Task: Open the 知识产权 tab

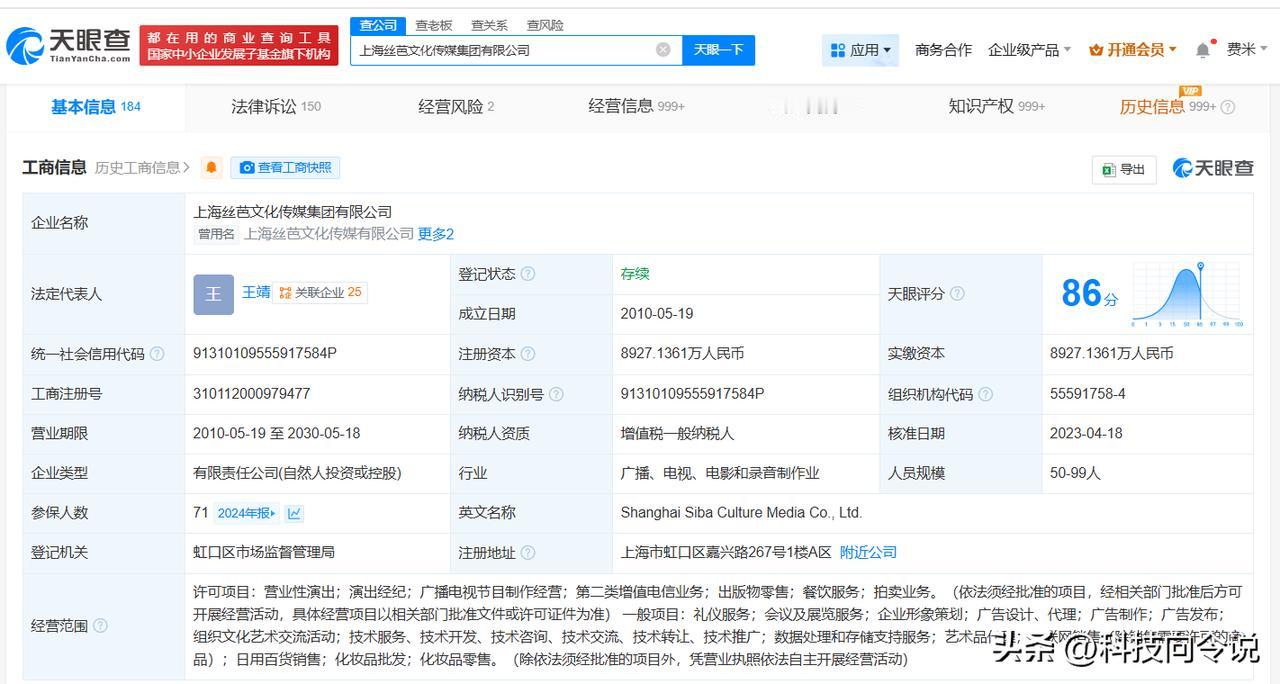Action: pyautogui.click(x=997, y=107)
